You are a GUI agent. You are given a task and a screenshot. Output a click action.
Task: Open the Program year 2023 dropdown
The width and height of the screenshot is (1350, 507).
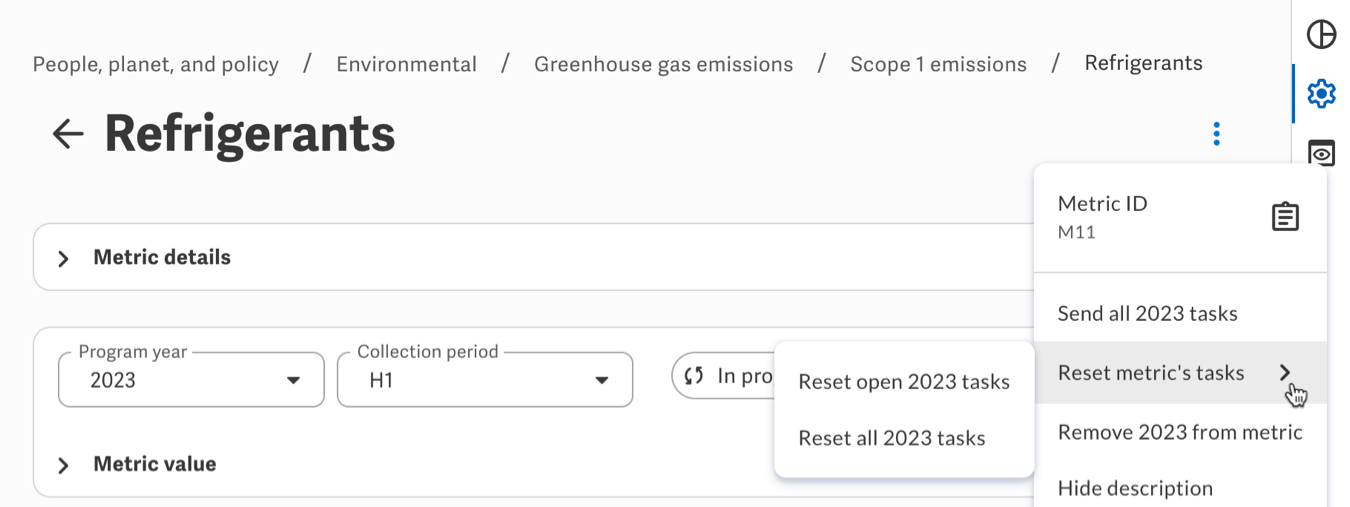[x=191, y=380]
